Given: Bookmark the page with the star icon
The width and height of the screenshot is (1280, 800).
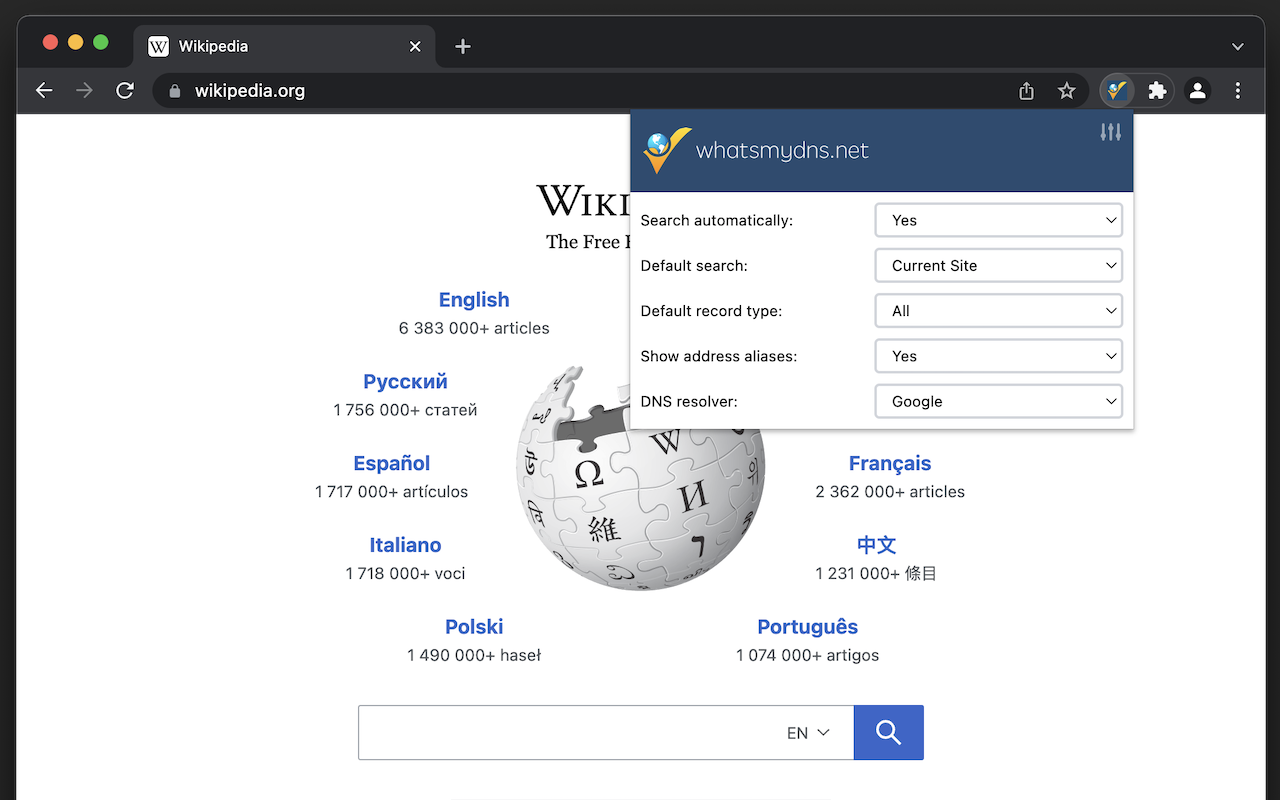Looking at the screenshot, I should coord(1066,90).
